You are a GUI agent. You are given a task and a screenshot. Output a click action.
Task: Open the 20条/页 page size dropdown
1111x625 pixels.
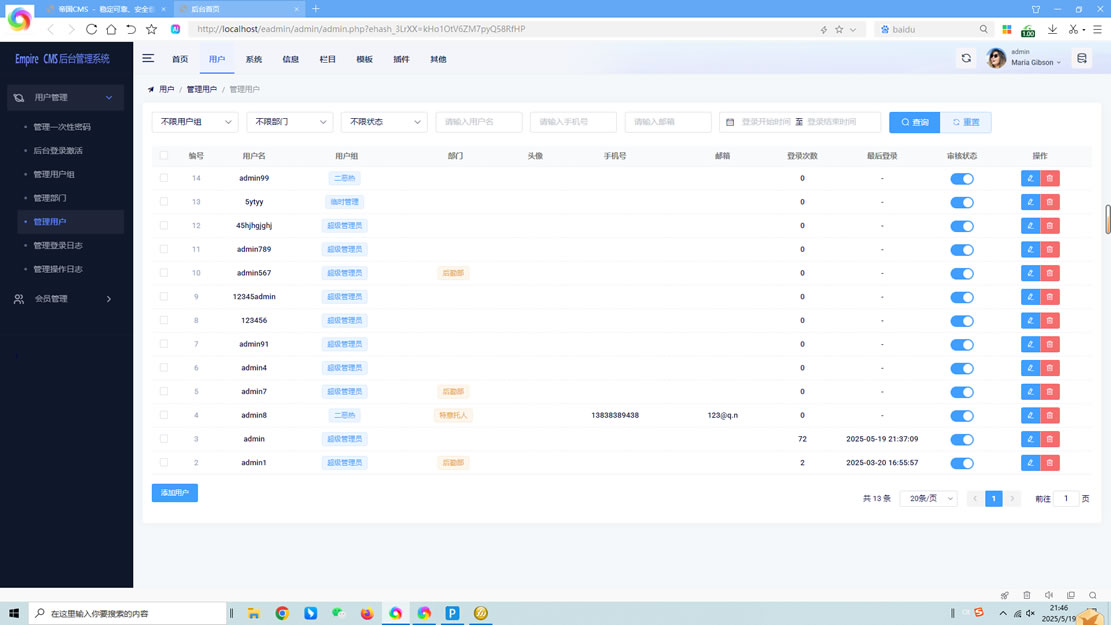pyautogui.click(x=929, y=498)
